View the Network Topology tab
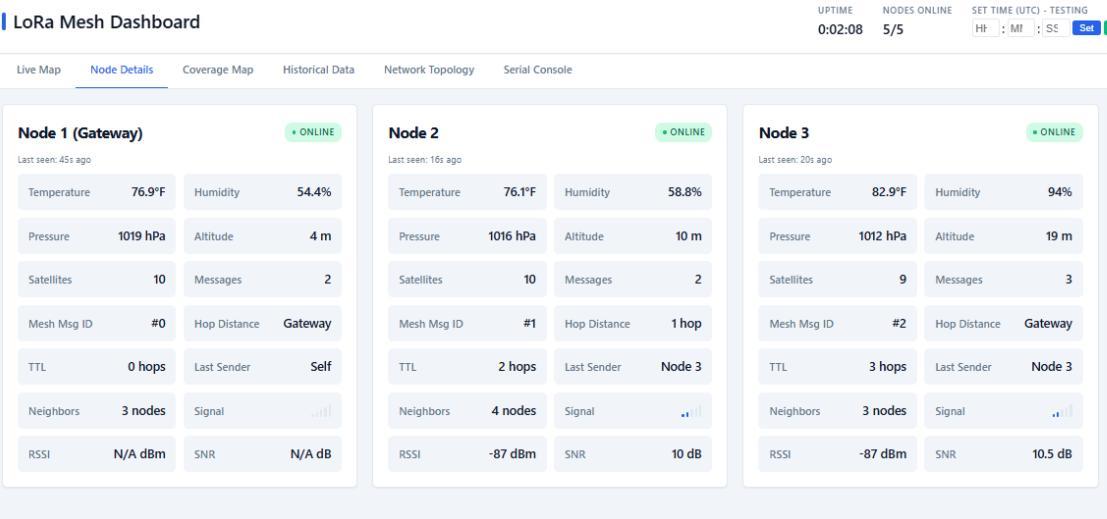The width and height of the screenshot is (1107, 519). point(429,70)
